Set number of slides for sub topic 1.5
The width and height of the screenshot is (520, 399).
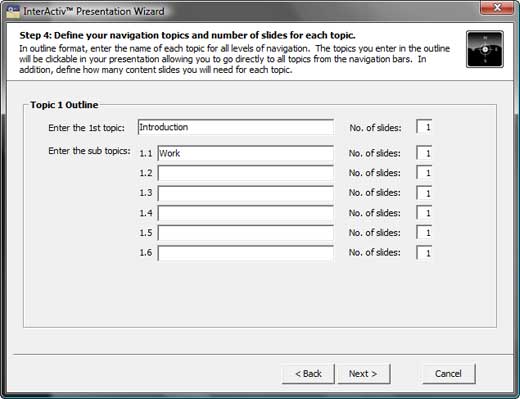click(424, 233)
